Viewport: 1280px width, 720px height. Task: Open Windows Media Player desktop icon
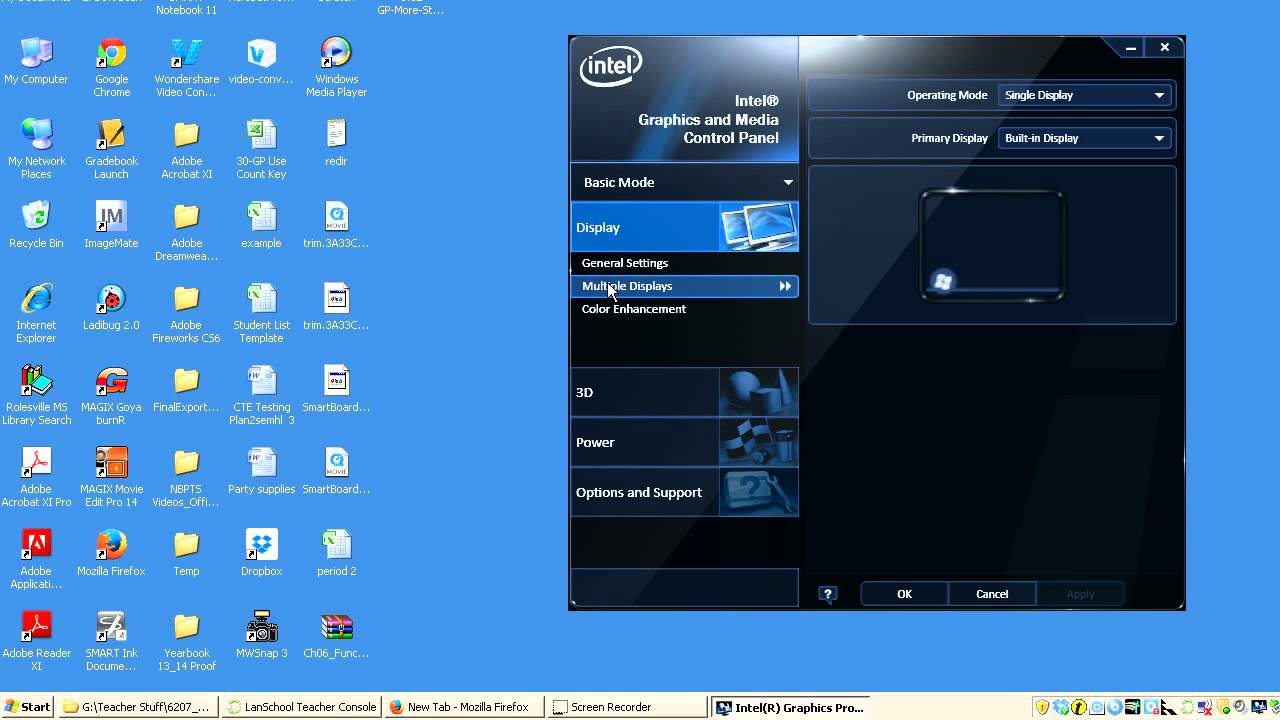tap(336, 68)
